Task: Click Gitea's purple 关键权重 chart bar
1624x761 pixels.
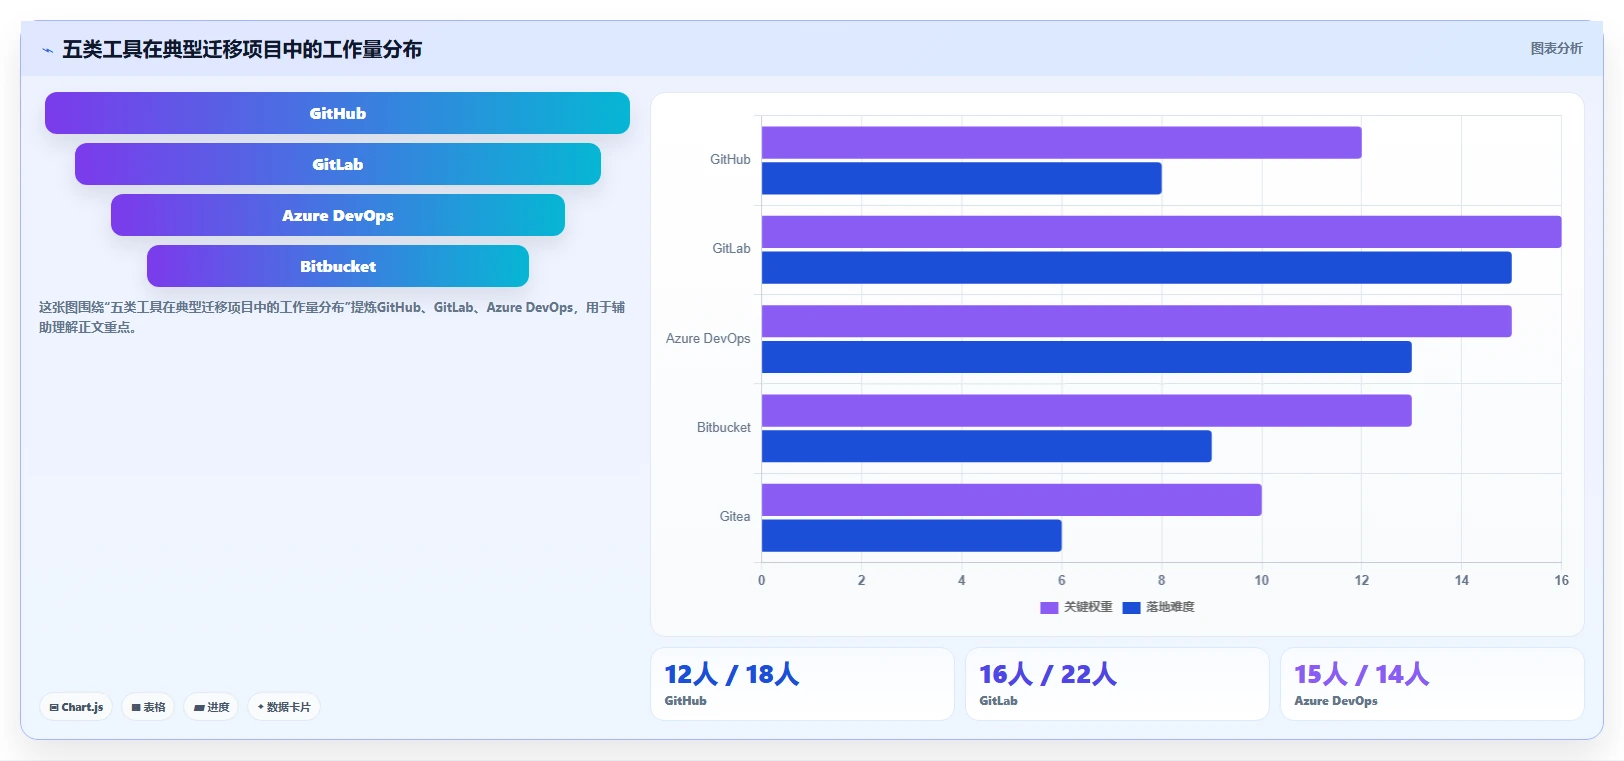Action: point(1011,500)
